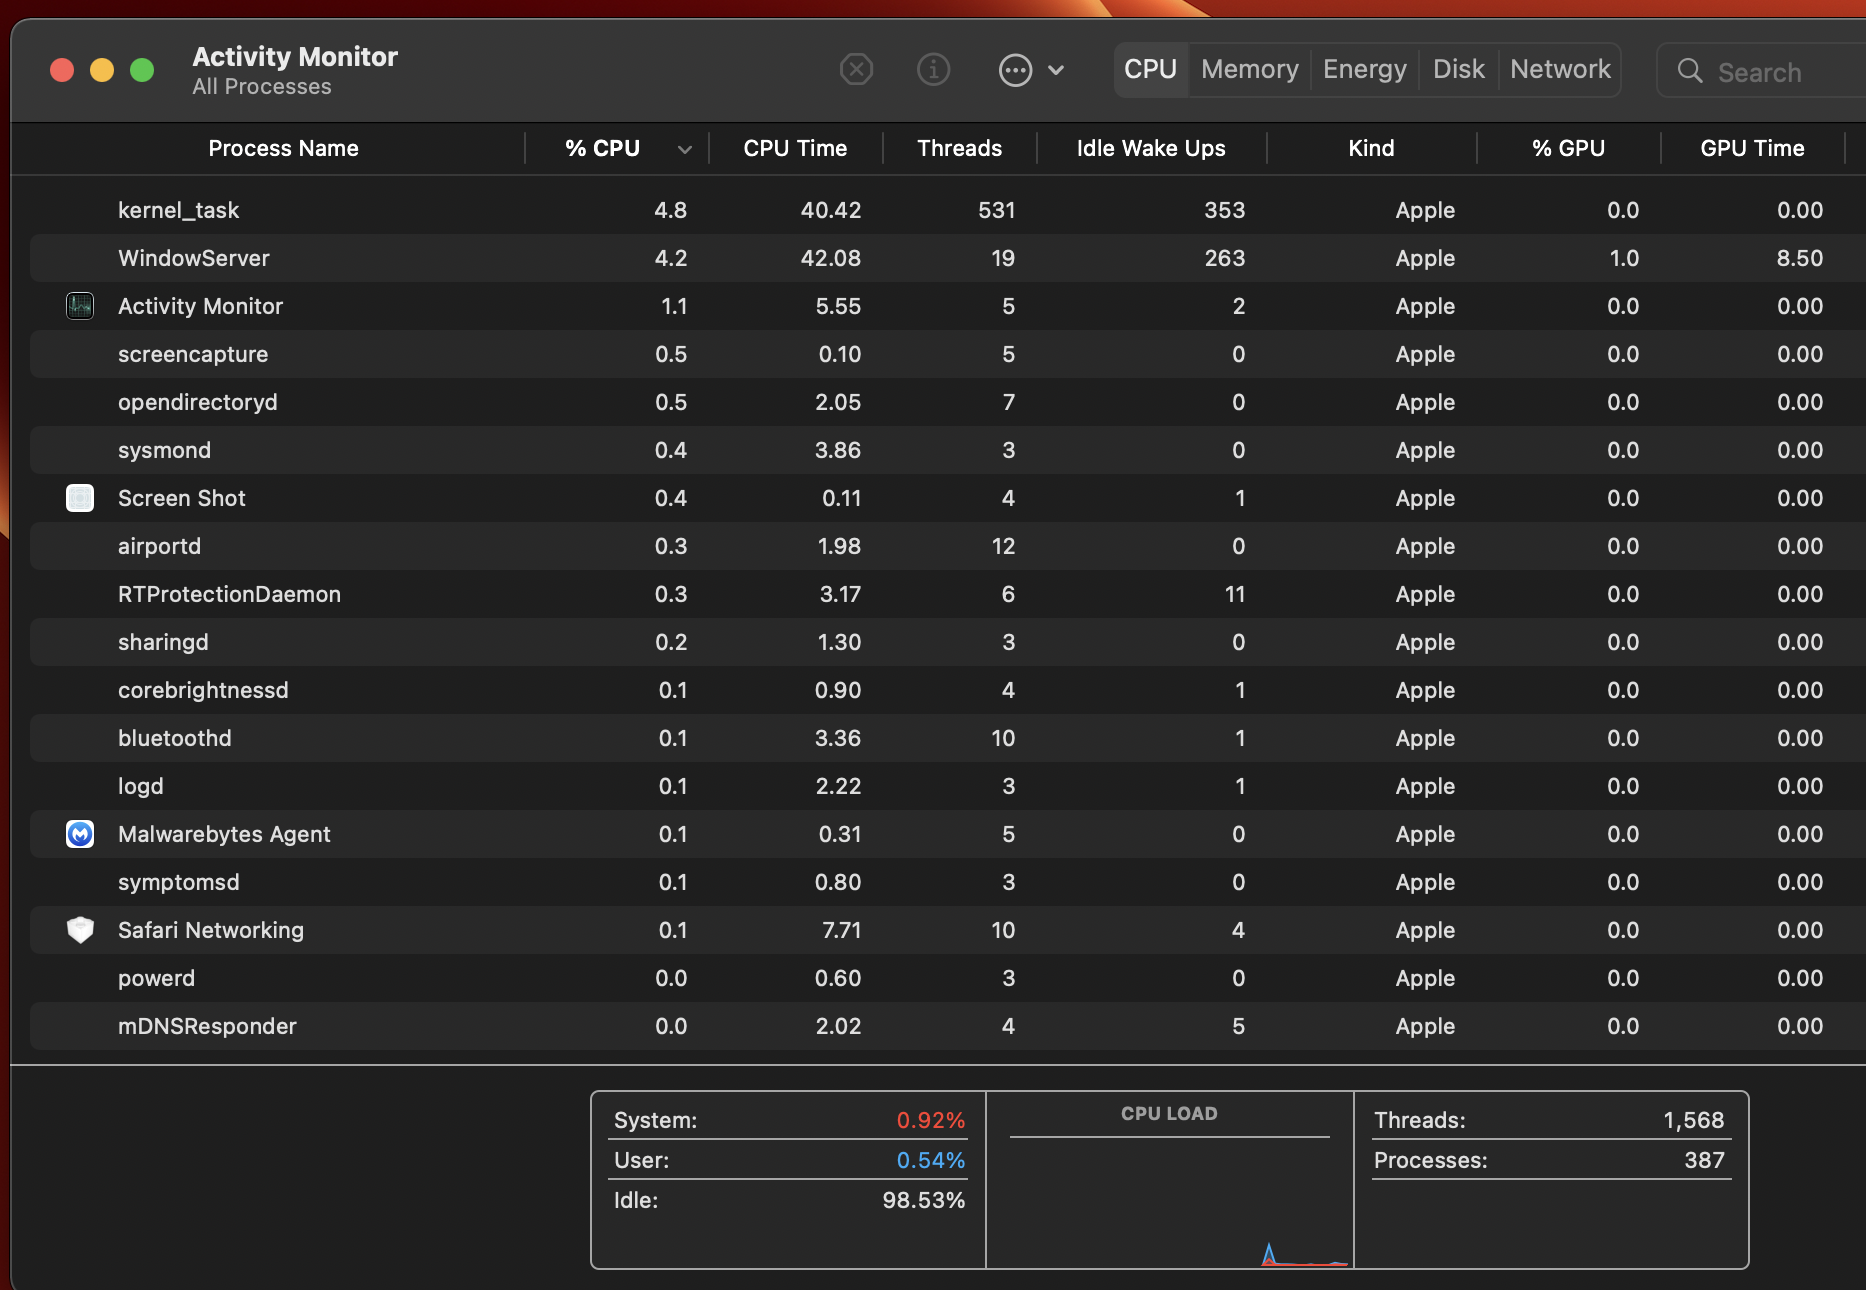Click the Processes count 387

point(1705,1160)
